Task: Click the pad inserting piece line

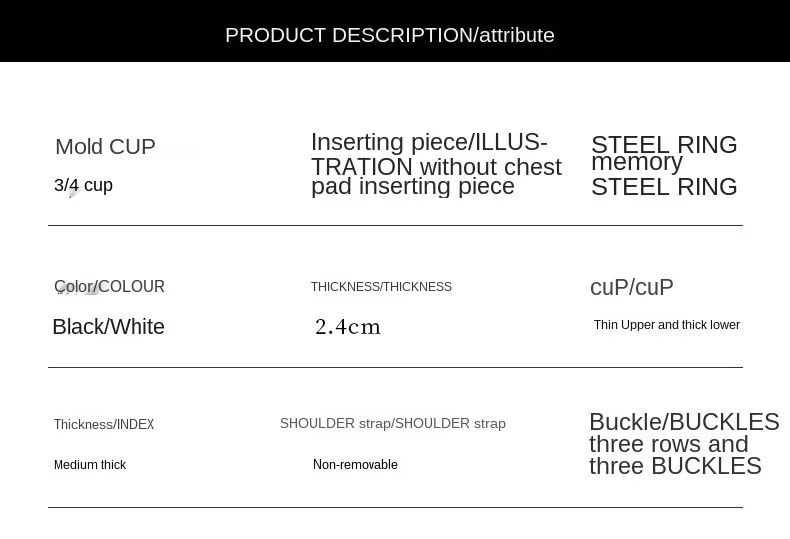Action: (413, 186)
